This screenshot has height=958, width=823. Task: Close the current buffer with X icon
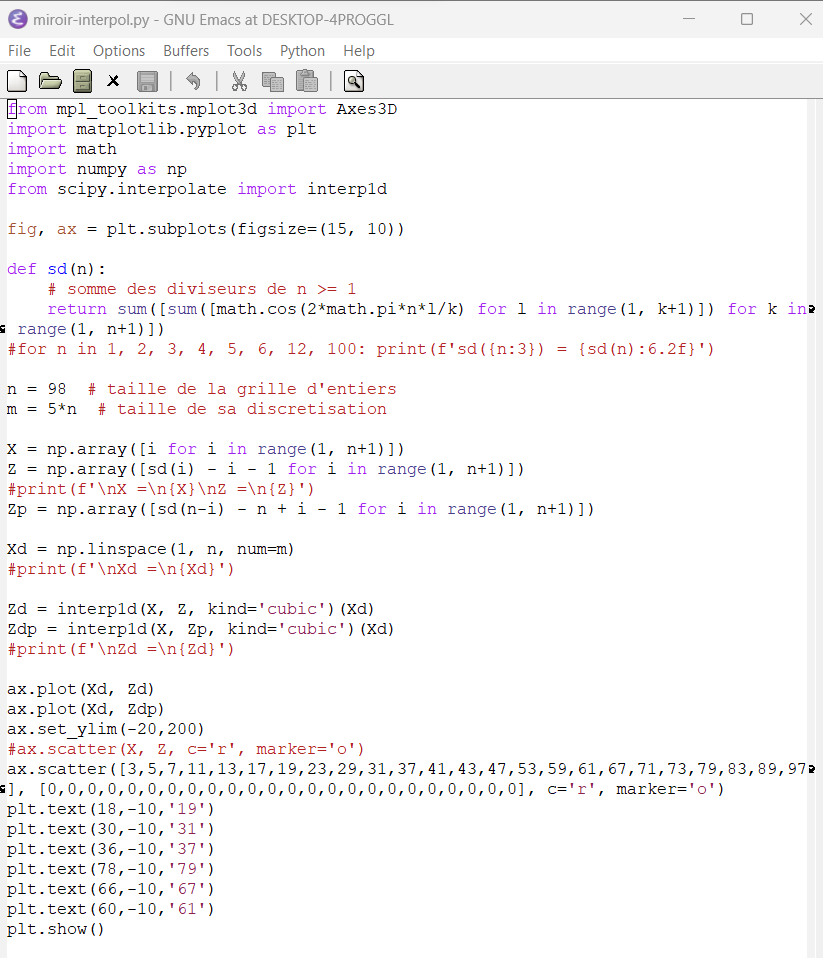pyautogui.click(x=114, y=81)
